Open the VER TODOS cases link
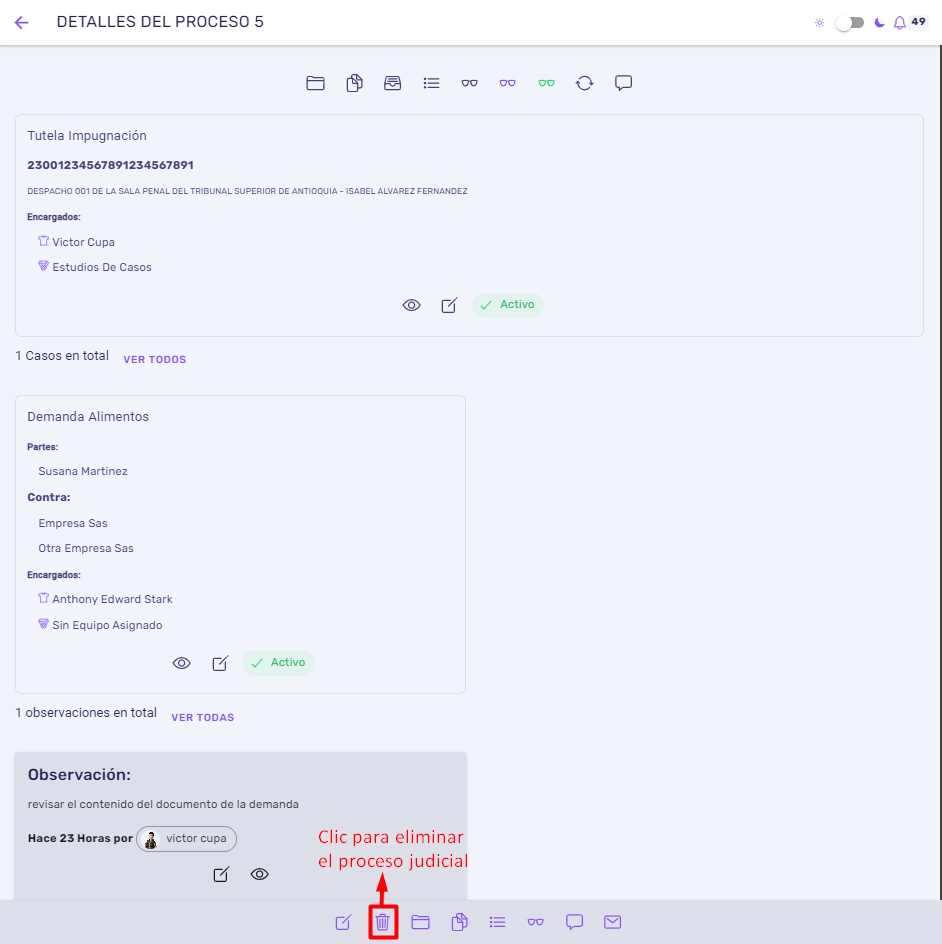 click(155, 359)
